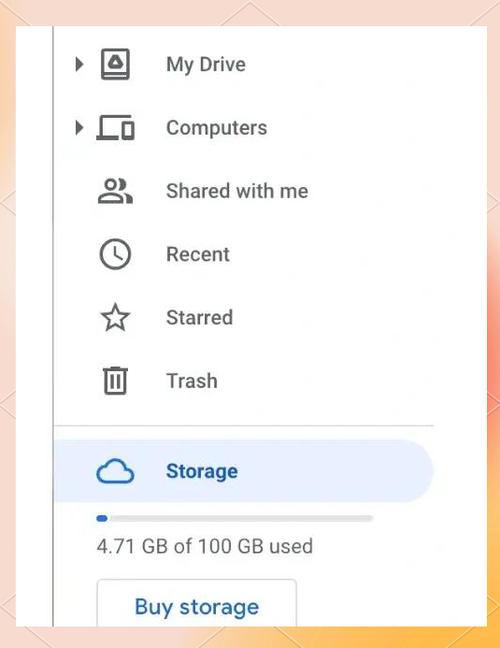Click the storage usage progress bar
The height and width of the screenshot is (648, 500).
(x=235, y=518)
